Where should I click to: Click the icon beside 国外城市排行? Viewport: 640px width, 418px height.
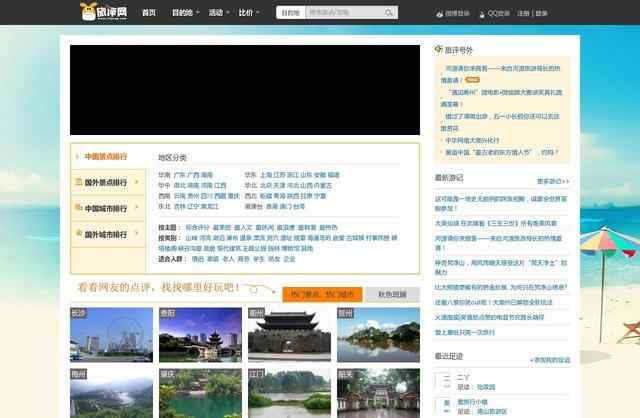coord(79,234)
